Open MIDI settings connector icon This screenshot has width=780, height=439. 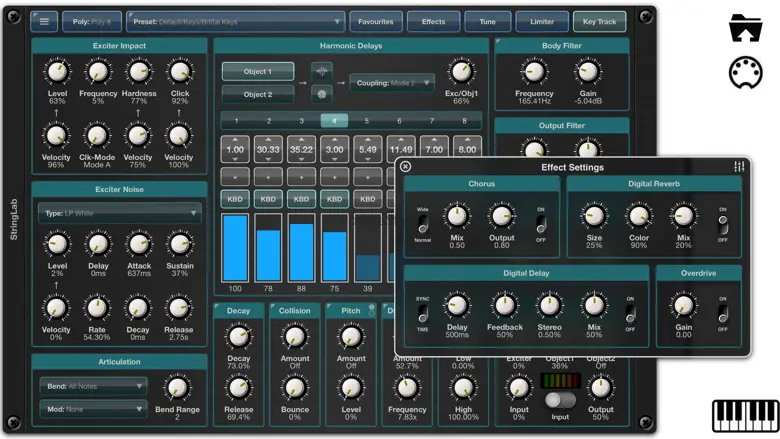[x=746, y=72]
